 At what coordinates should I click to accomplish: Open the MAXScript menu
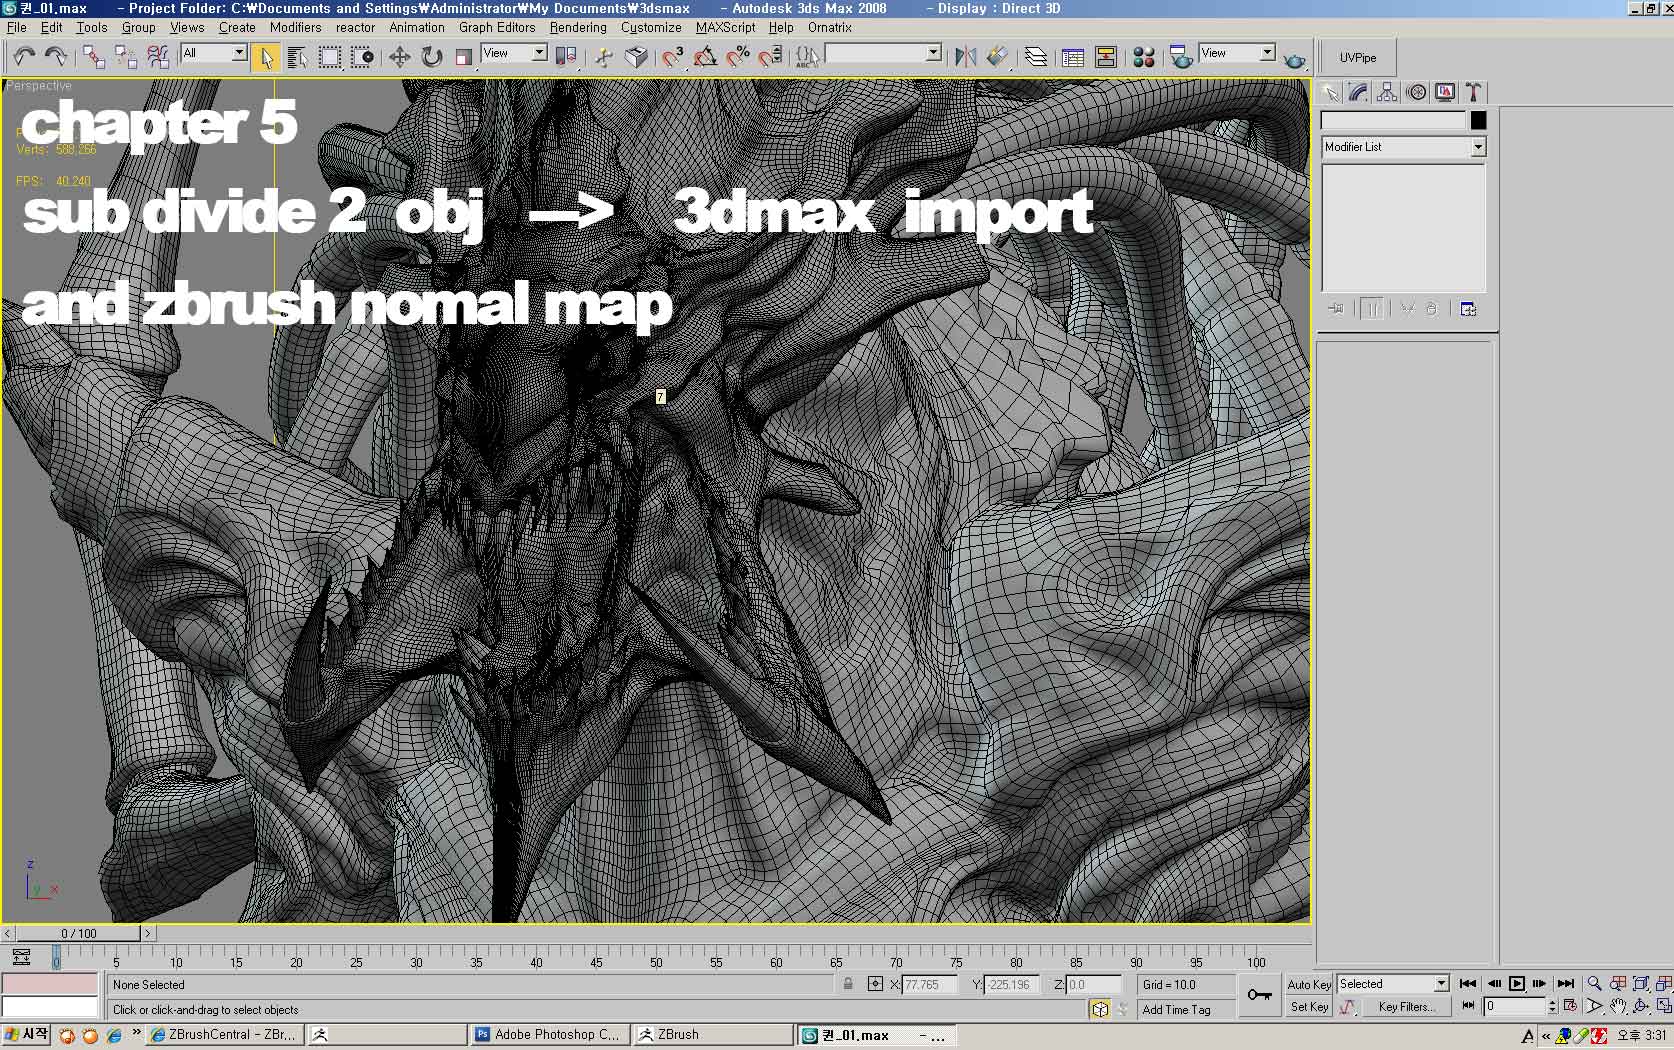725,27
